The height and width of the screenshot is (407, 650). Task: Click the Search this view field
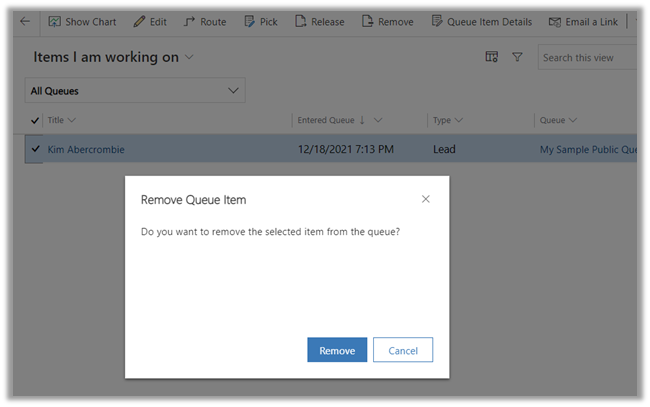pos(587,58)
